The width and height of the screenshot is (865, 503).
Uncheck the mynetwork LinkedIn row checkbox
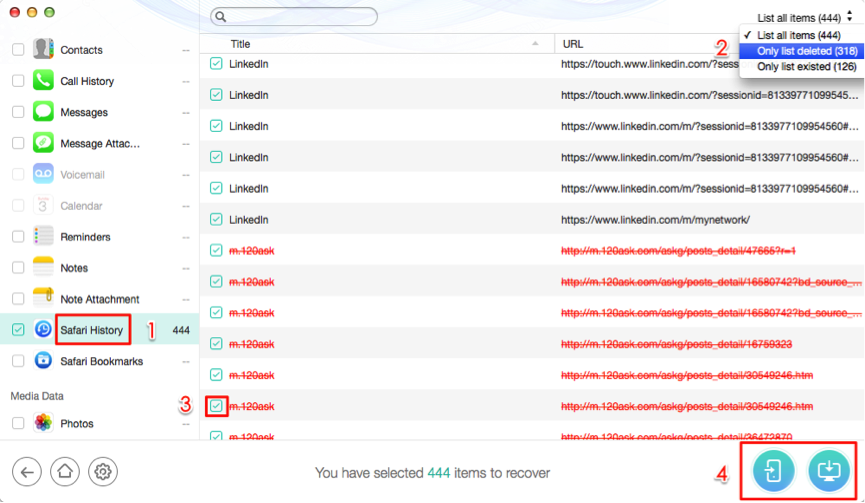pos(216,220)
